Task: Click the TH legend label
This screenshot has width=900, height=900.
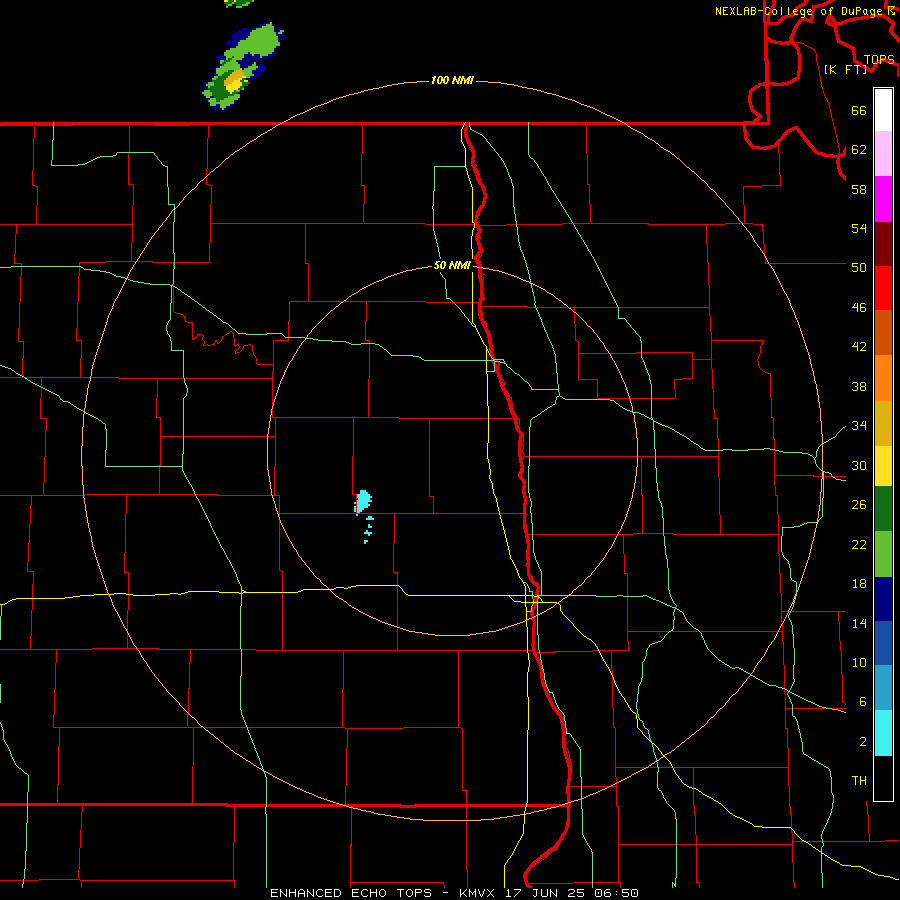Action: coord(859,781)
